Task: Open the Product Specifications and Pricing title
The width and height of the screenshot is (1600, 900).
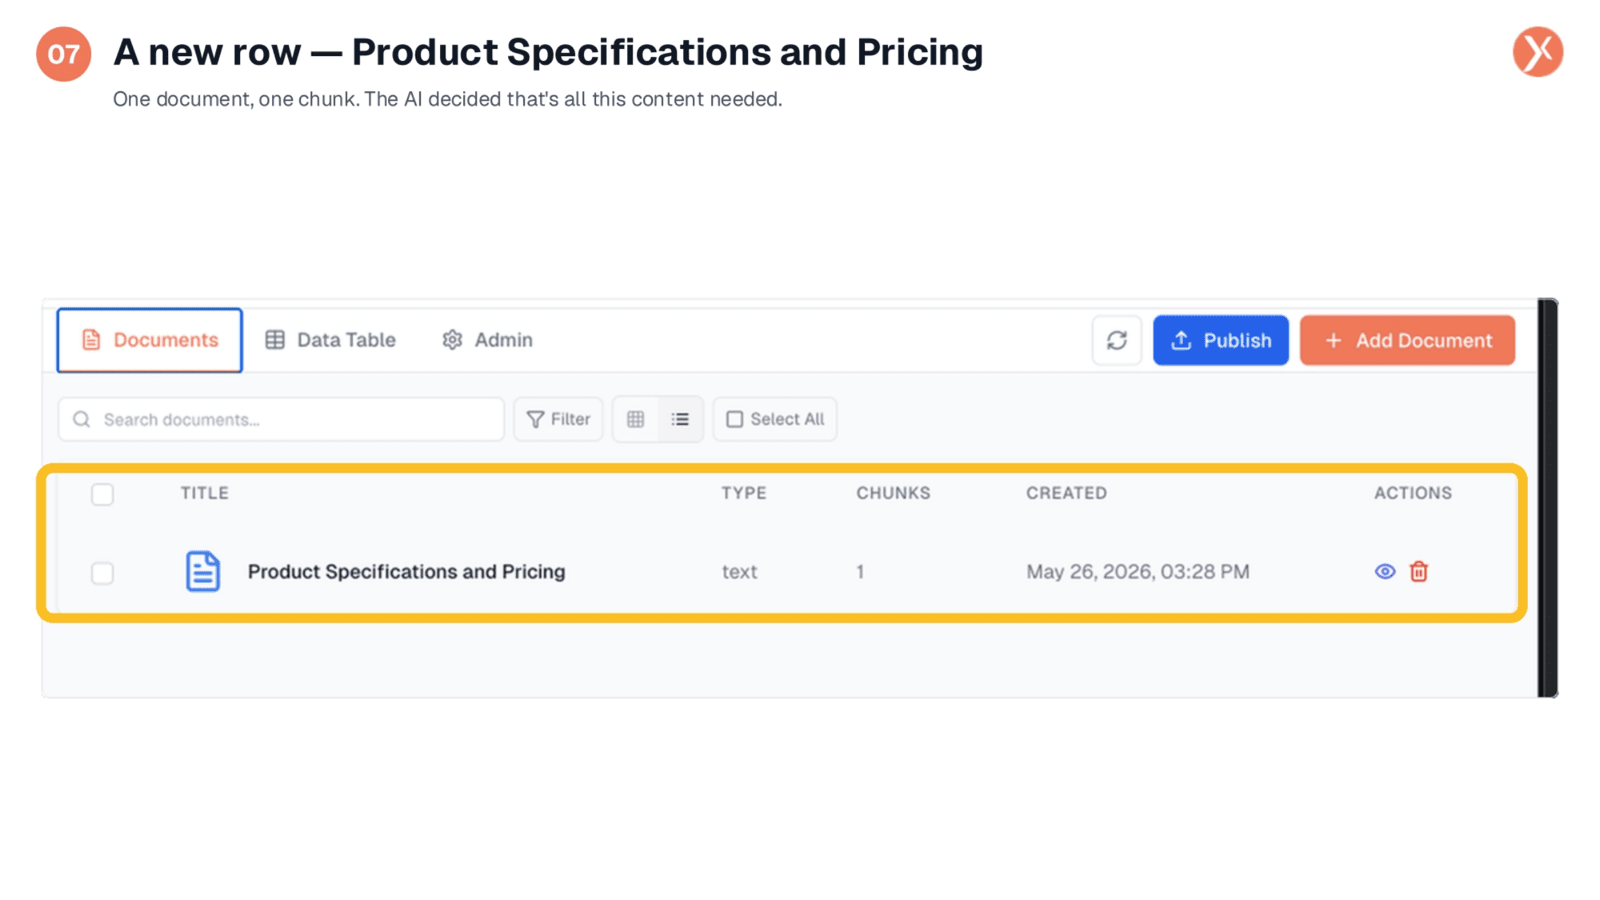Action: point(406,571)
